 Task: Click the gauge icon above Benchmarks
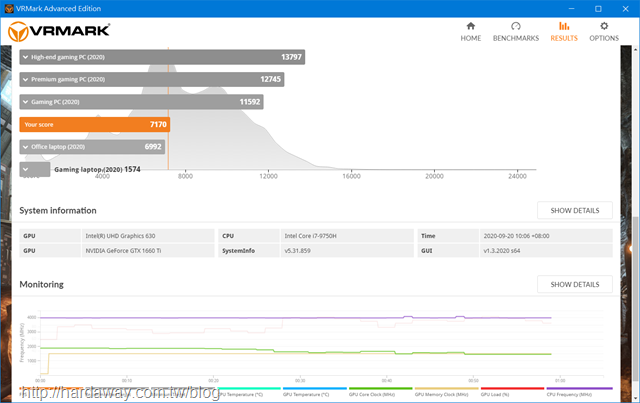tap(516, 26)
